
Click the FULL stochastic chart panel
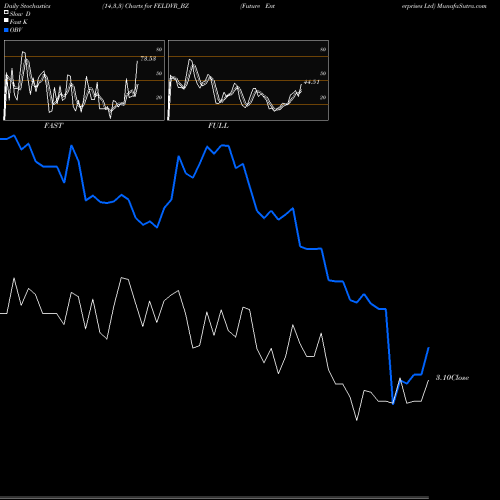coord(248,80)
